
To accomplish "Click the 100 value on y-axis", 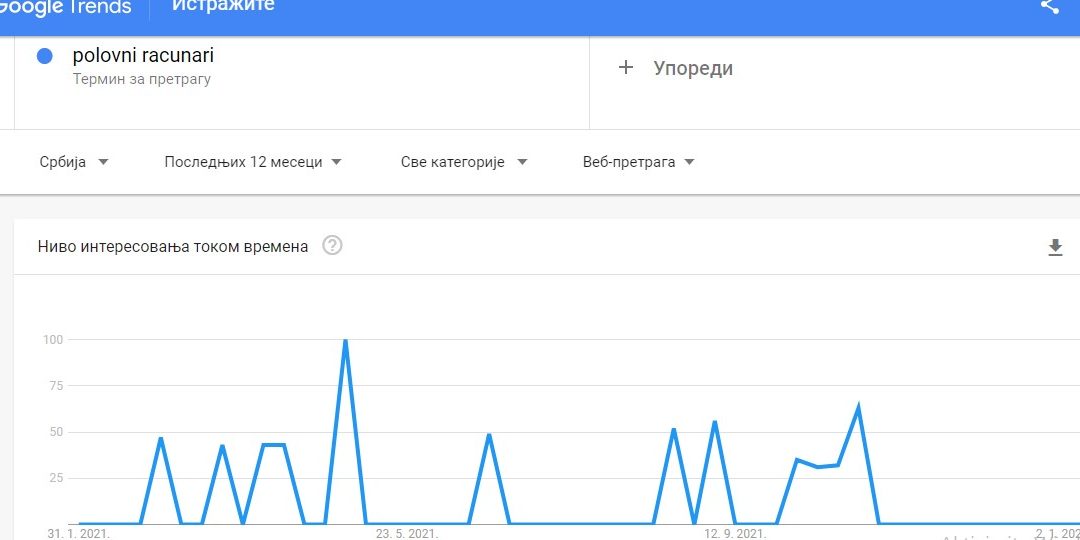I will tap(52, 340).
